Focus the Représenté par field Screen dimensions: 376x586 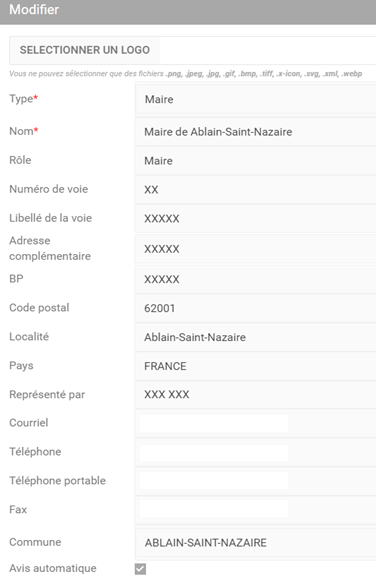(x=256, y=395)
